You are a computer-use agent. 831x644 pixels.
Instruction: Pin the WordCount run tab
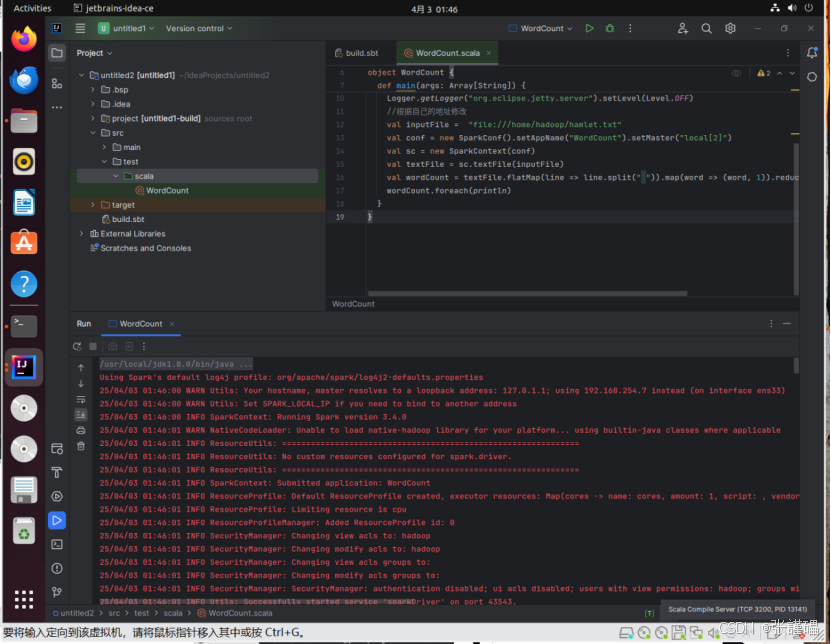[140, 324]
